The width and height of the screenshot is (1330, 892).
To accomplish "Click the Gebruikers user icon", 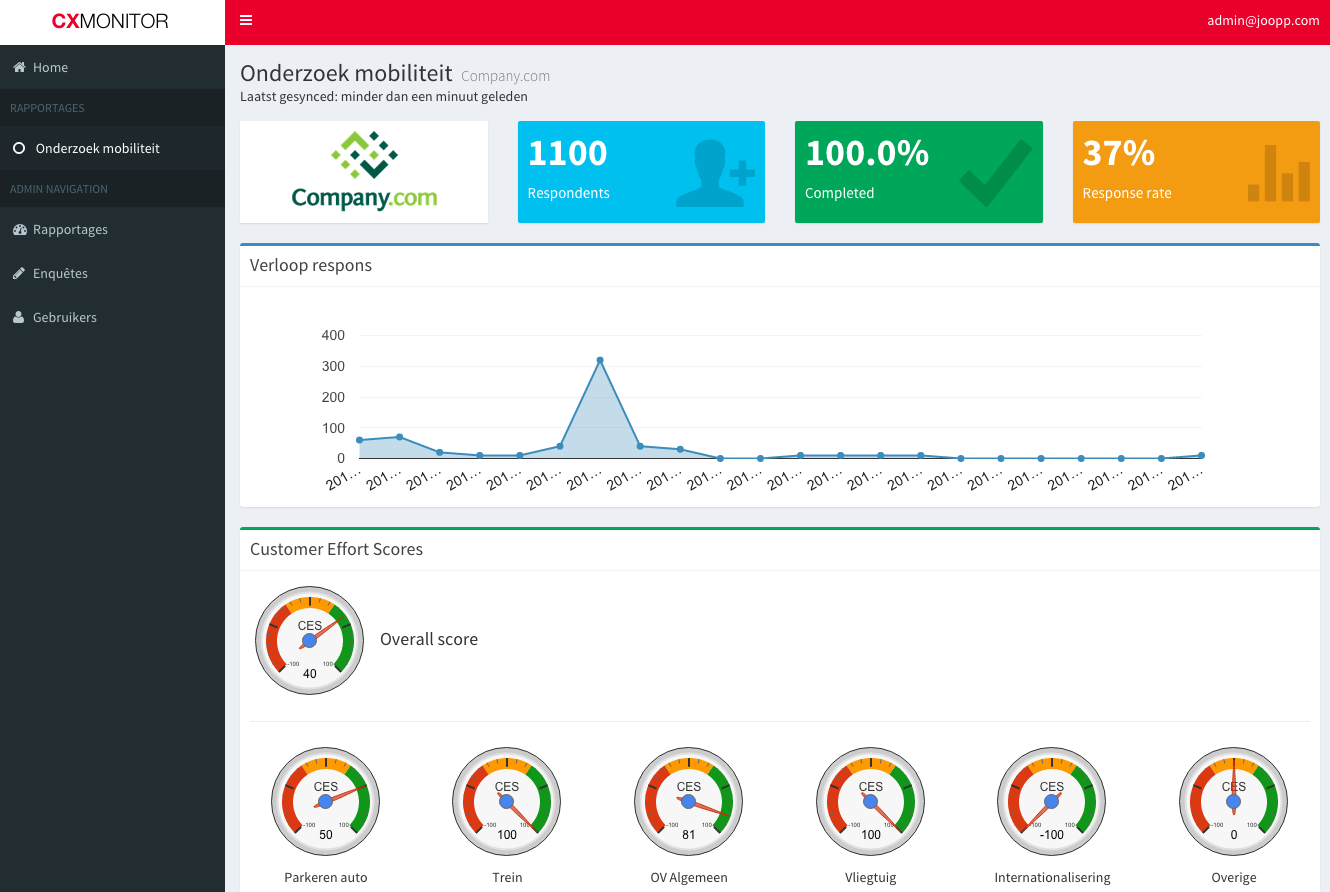I will (19, 318).
